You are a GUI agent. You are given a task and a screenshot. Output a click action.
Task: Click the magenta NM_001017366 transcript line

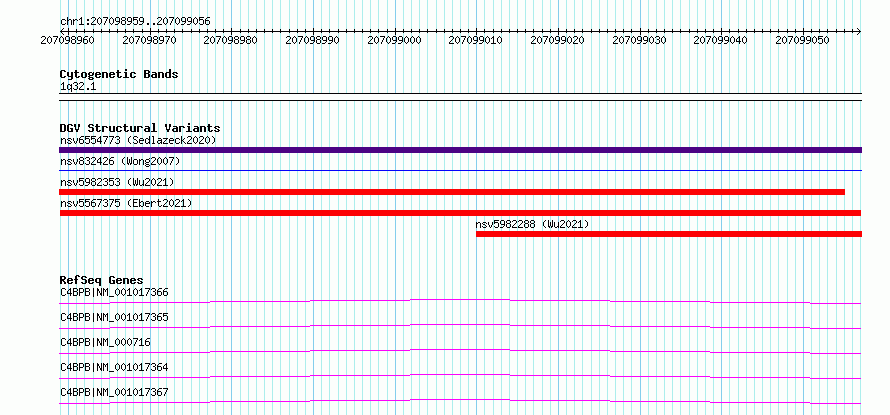pos(460,301)
